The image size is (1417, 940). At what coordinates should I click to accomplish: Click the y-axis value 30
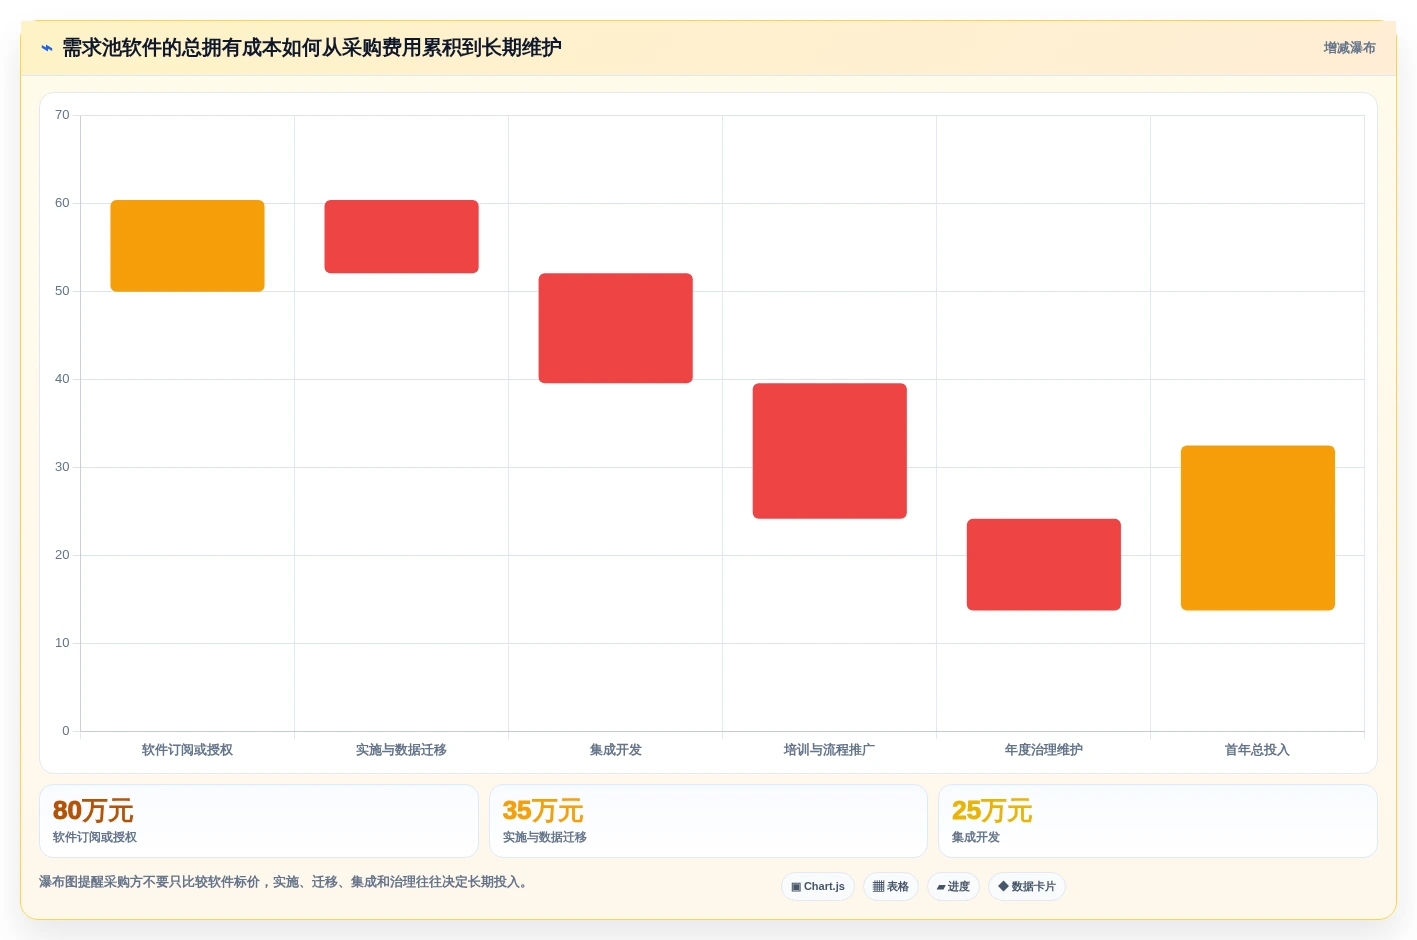pyautogui.click(x=62, y=467)
